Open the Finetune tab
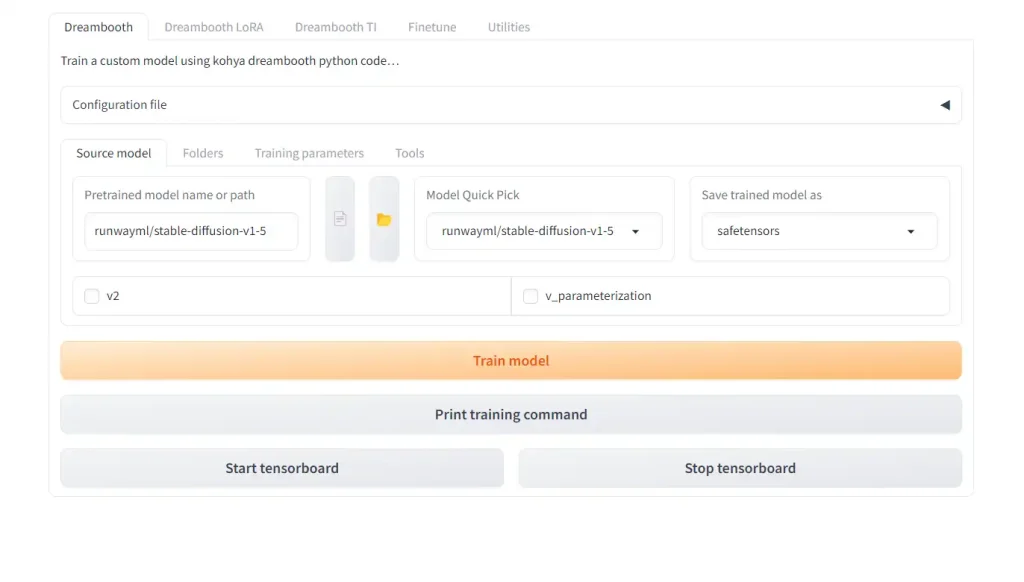Screen dimensions: 1024x582 [432, 27]
